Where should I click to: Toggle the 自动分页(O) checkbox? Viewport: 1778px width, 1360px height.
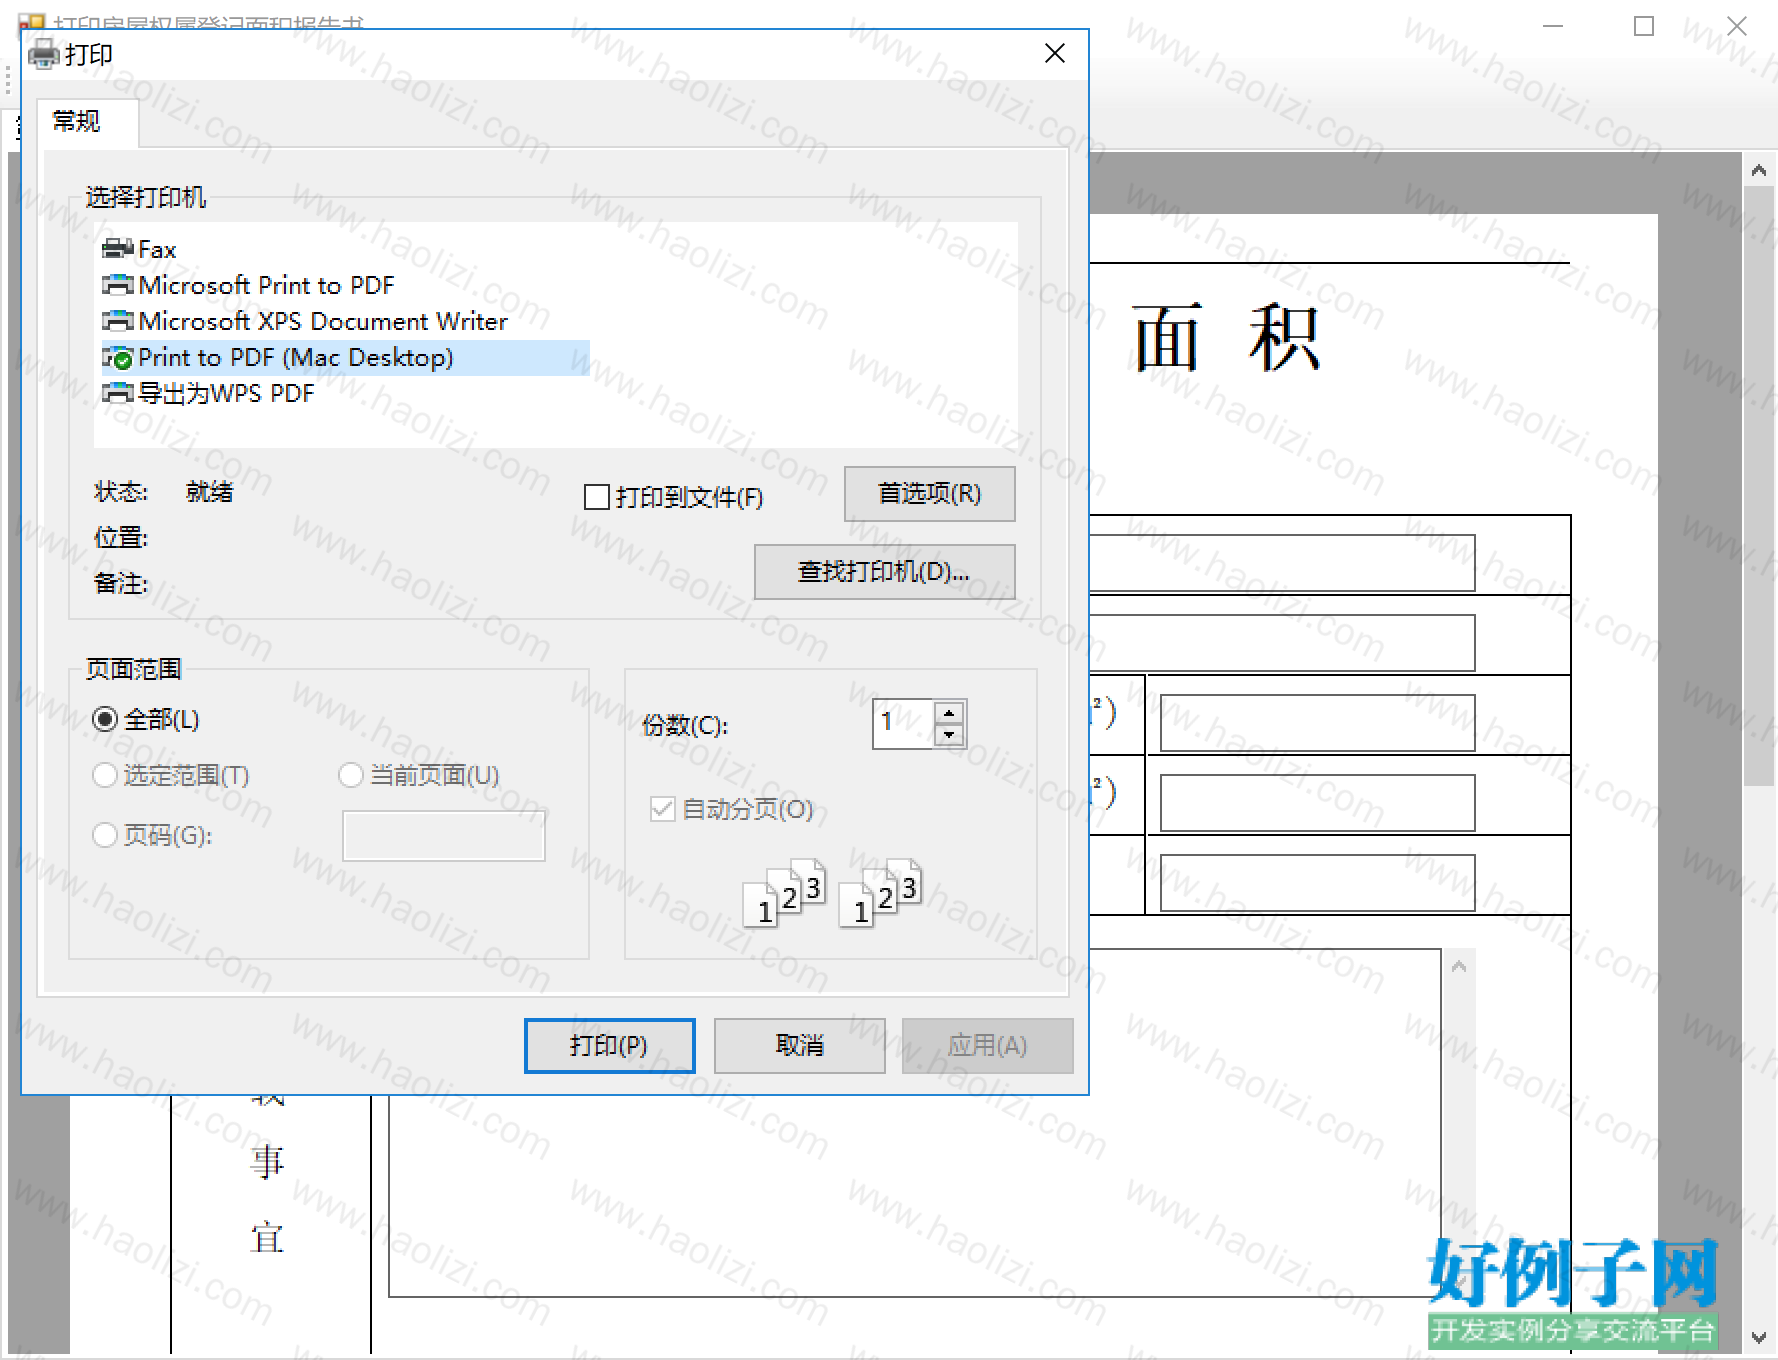point(662,809)
